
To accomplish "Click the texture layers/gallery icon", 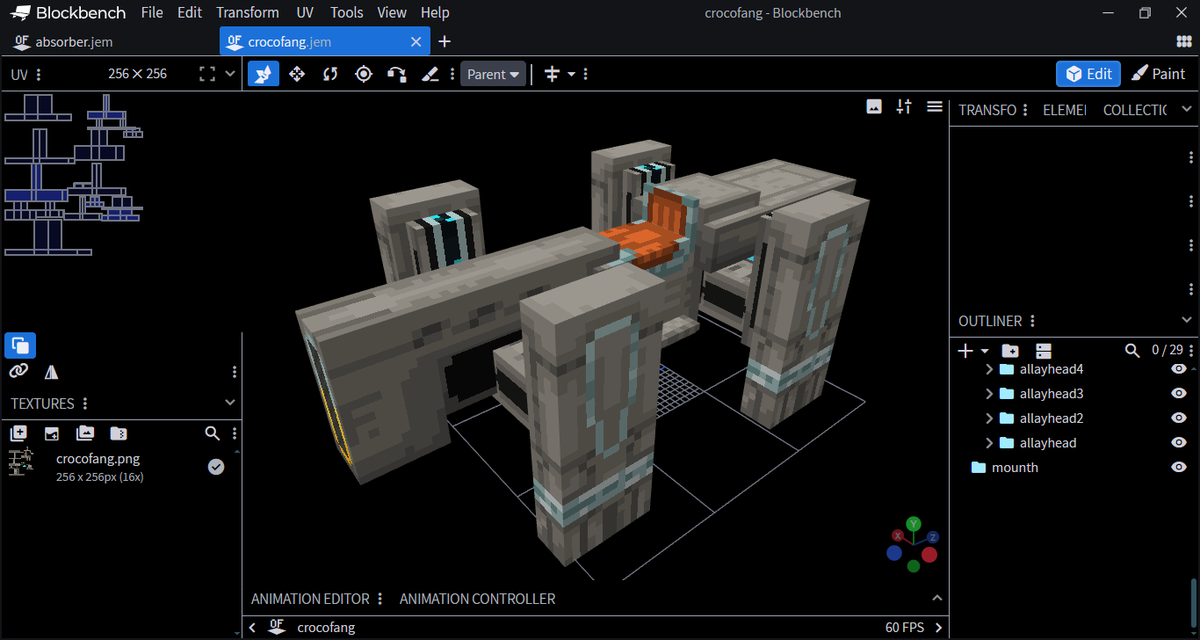I will click(x=85, y=433).
